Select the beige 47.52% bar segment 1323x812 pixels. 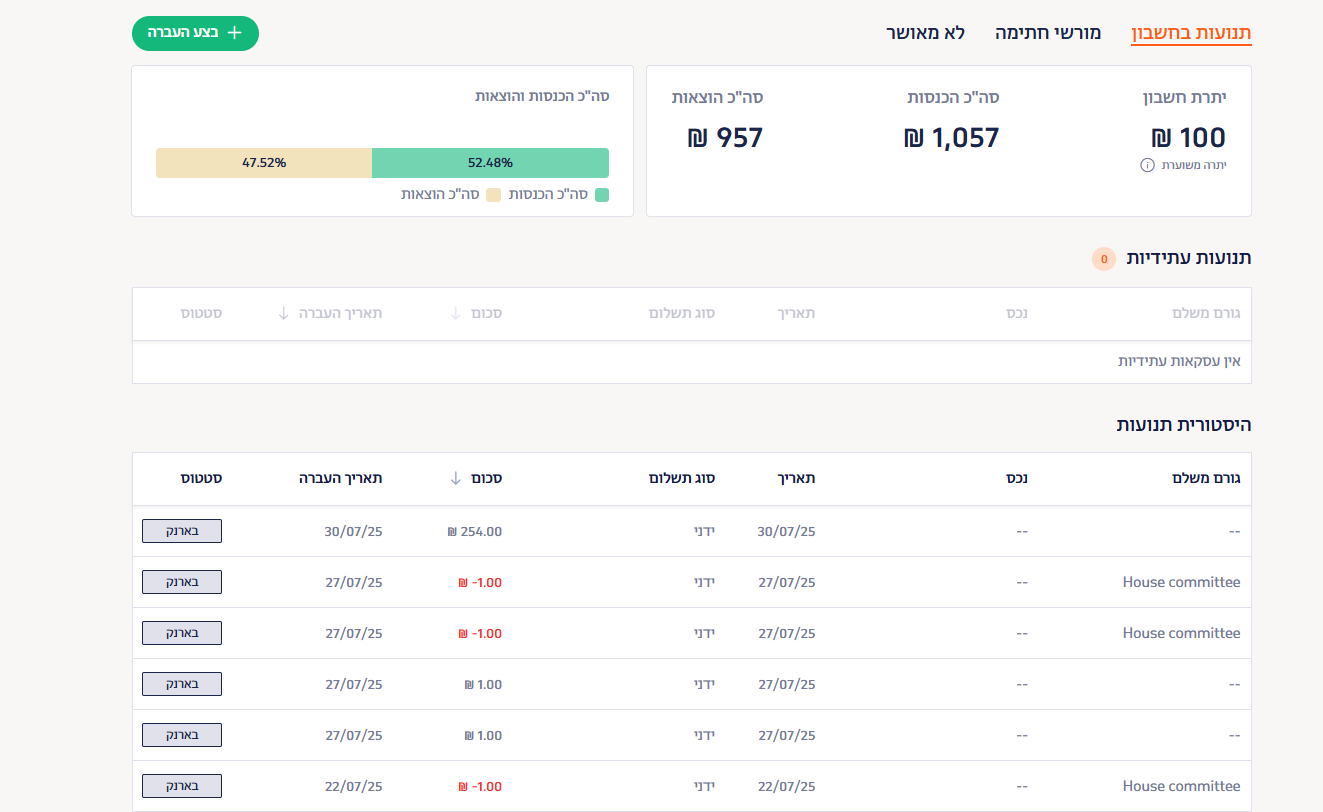click(x=264, y=163)
